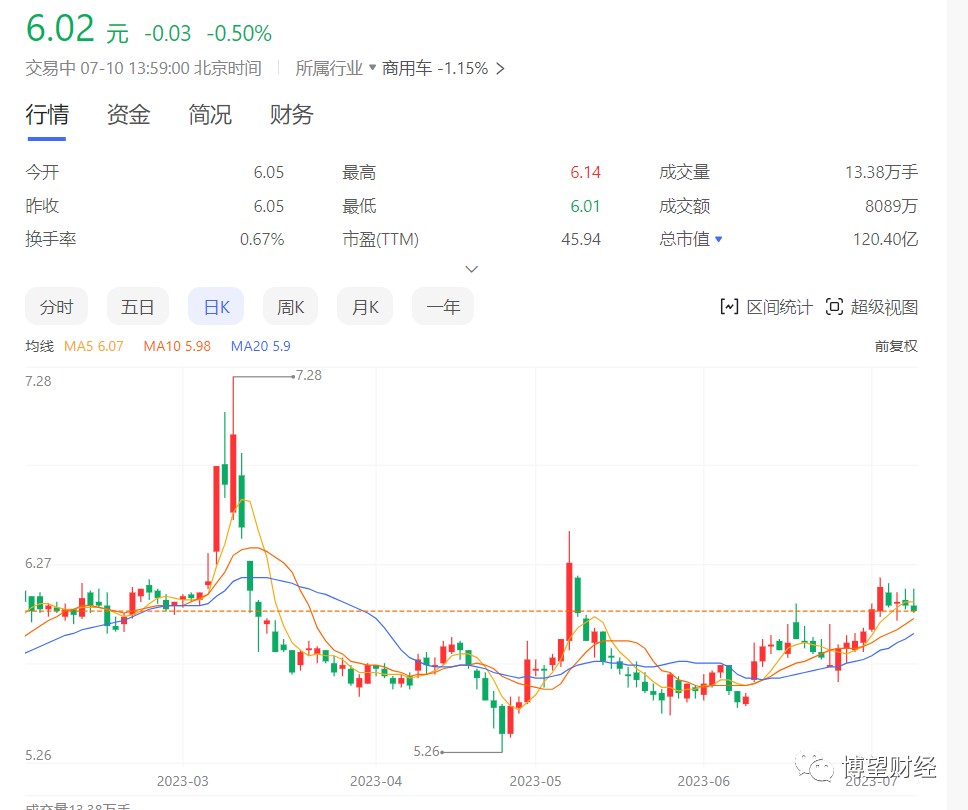Toggle the MA5 average line
Screen dimensions: 968x810
tap(95, 346)
